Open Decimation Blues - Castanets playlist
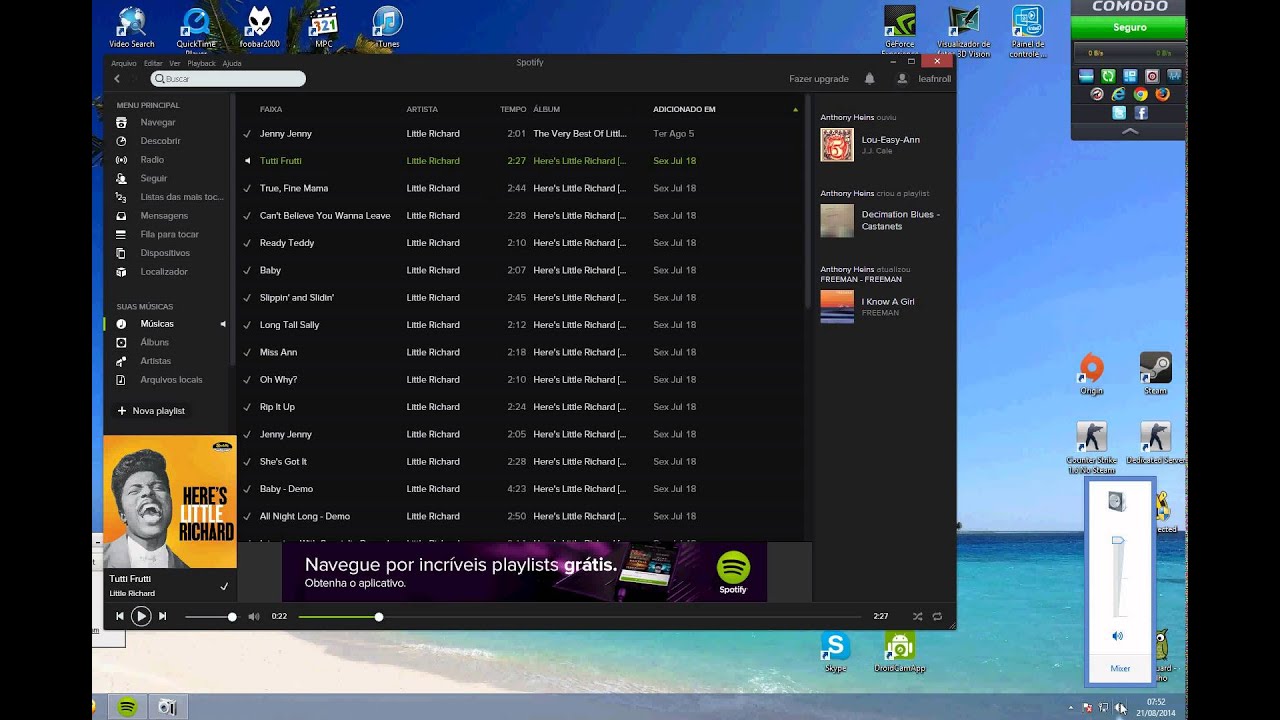 point(901,220)
